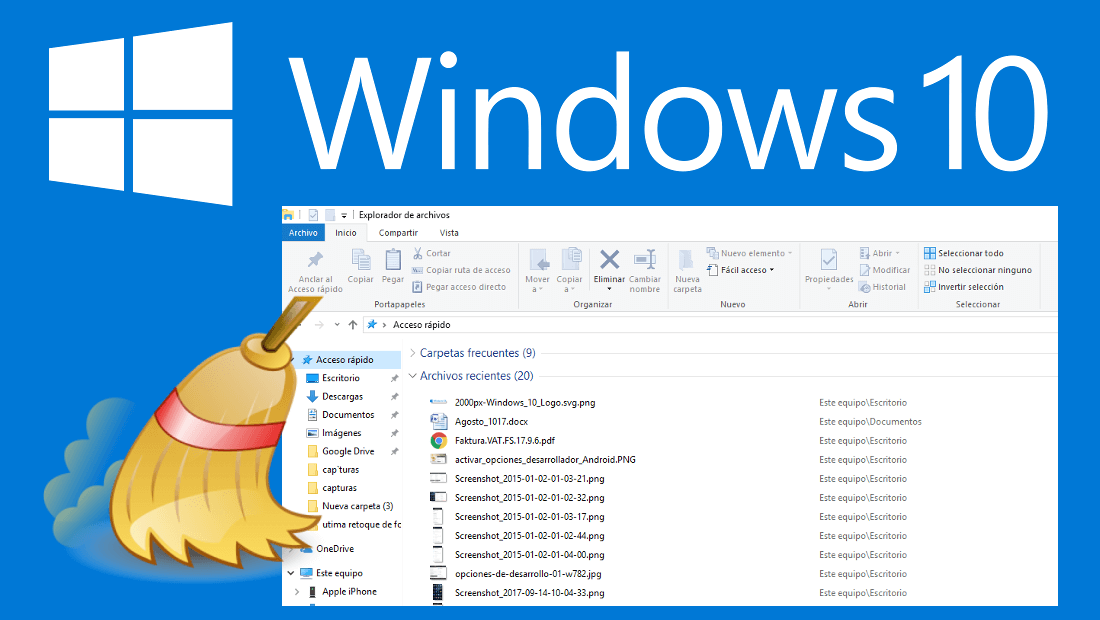This screenshot has height=620, width=1100.
Task: Open the capturas folder in sidebar
Action: click(x=340, y=487)
